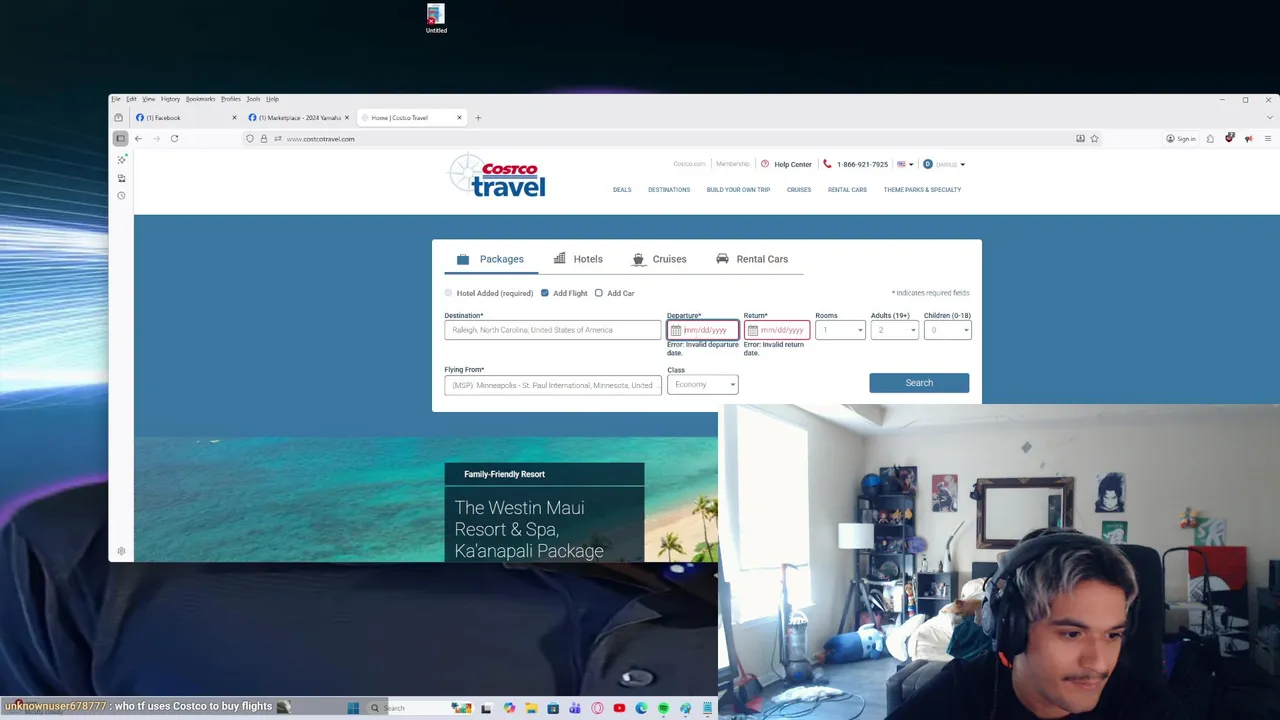Viewport: 1280px width, 720px height.
Task: Open list all tabs chevron
Action: [x=1270, y=118]
